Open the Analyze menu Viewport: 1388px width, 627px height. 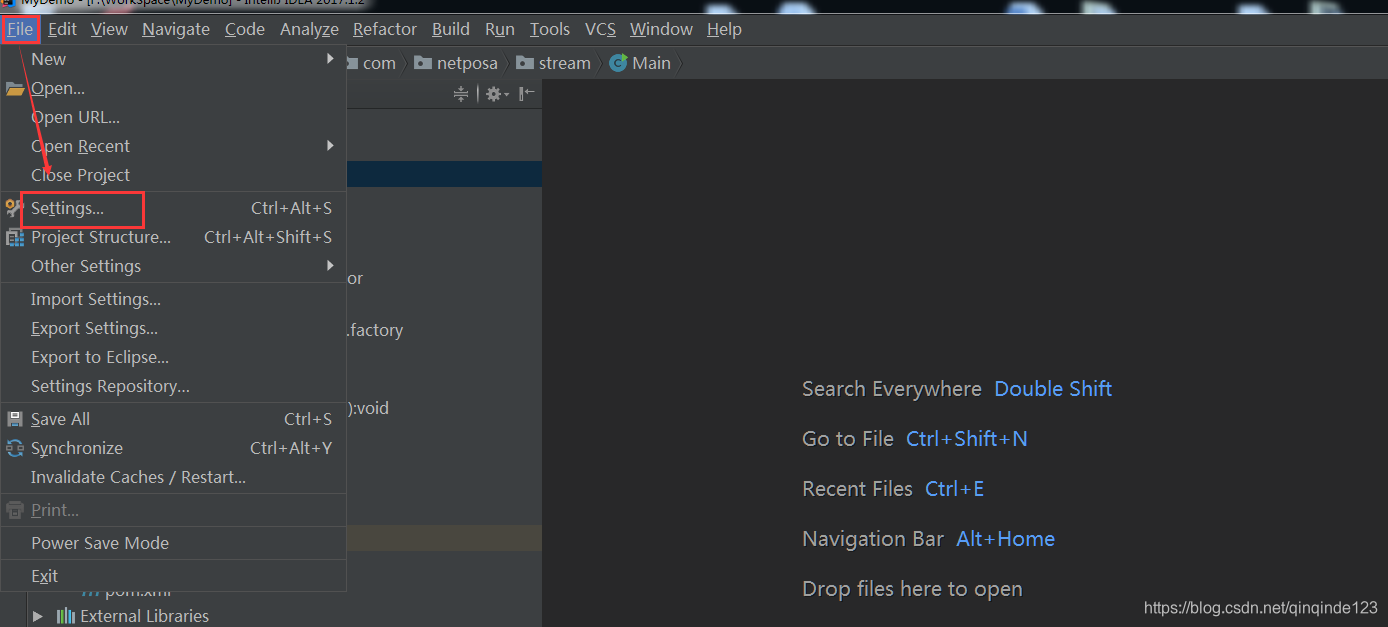coord(309,29)
